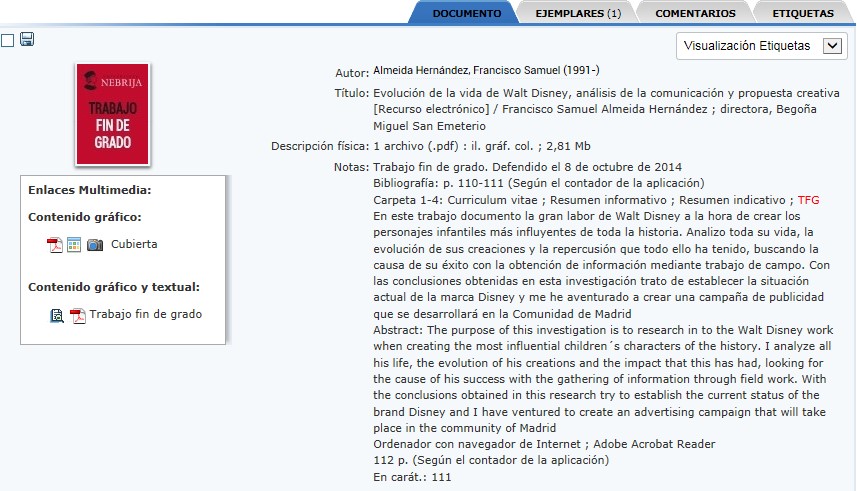The height and width of the screenshot is (491, 857).
Task: Go to the COMENTARIOS tab
Action: (690, 13)
